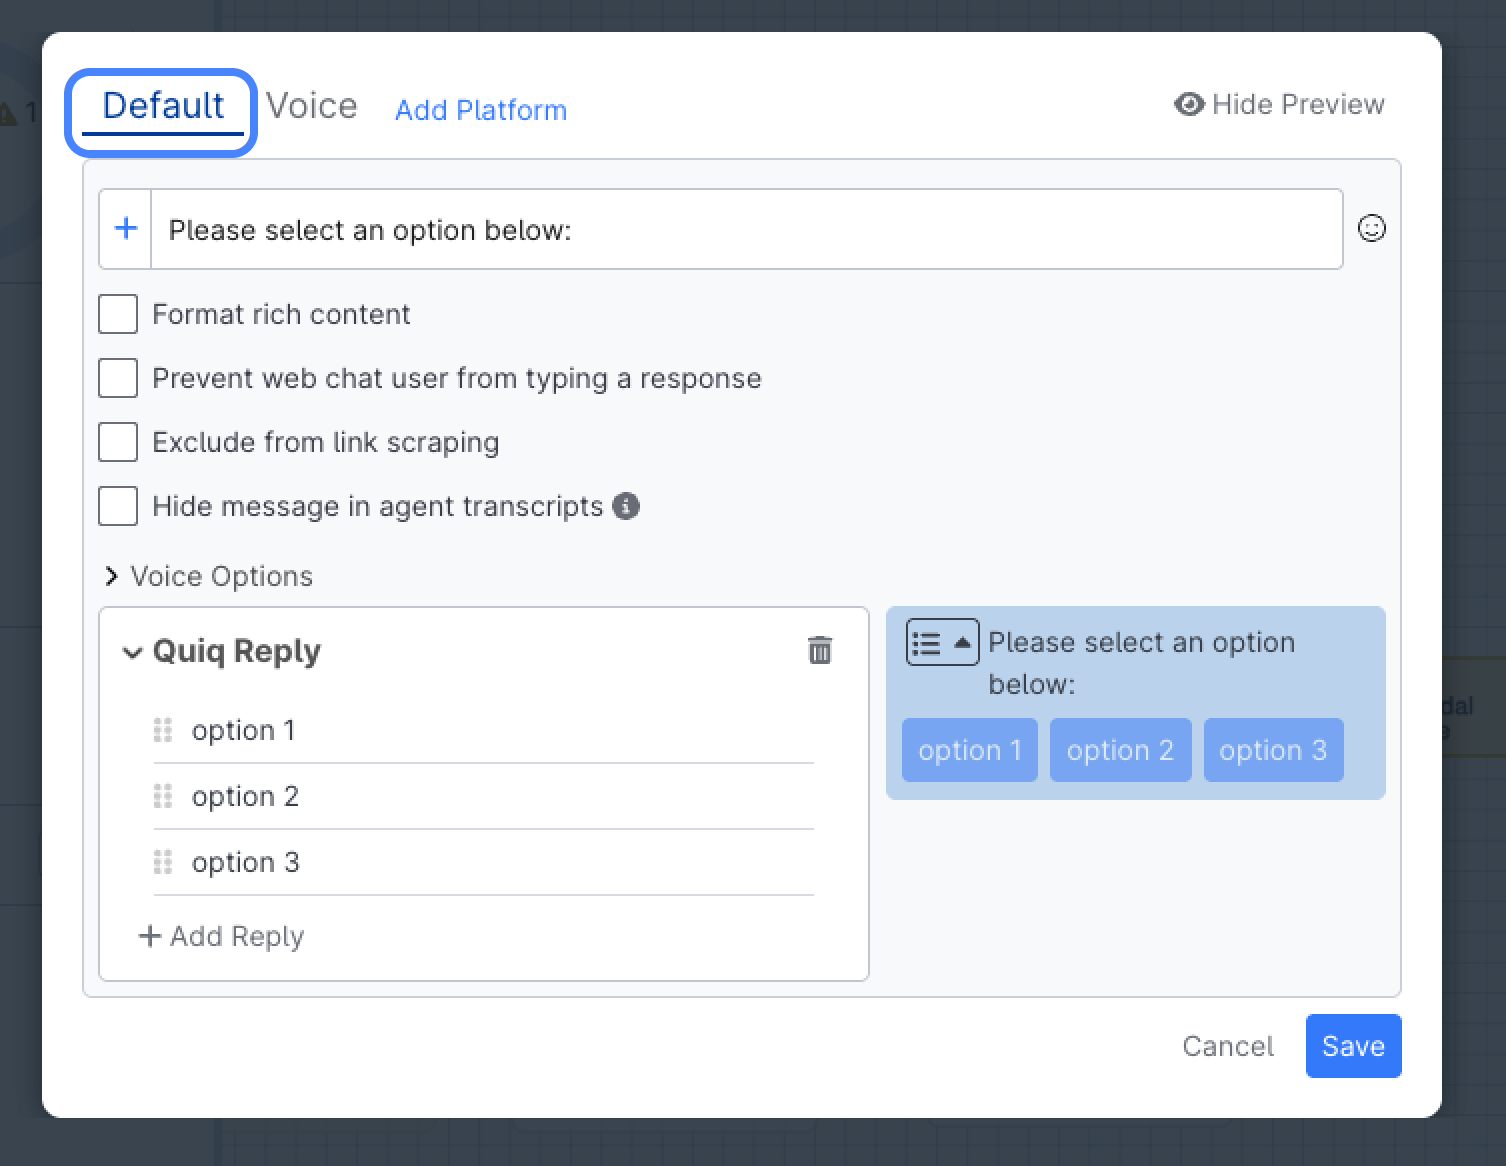The height and width of the screenshot is (1166, 1506).
Task: Toggle Hide message in agent transcripts checkbox
Action: pyautogui.click(x=118, y=506)
